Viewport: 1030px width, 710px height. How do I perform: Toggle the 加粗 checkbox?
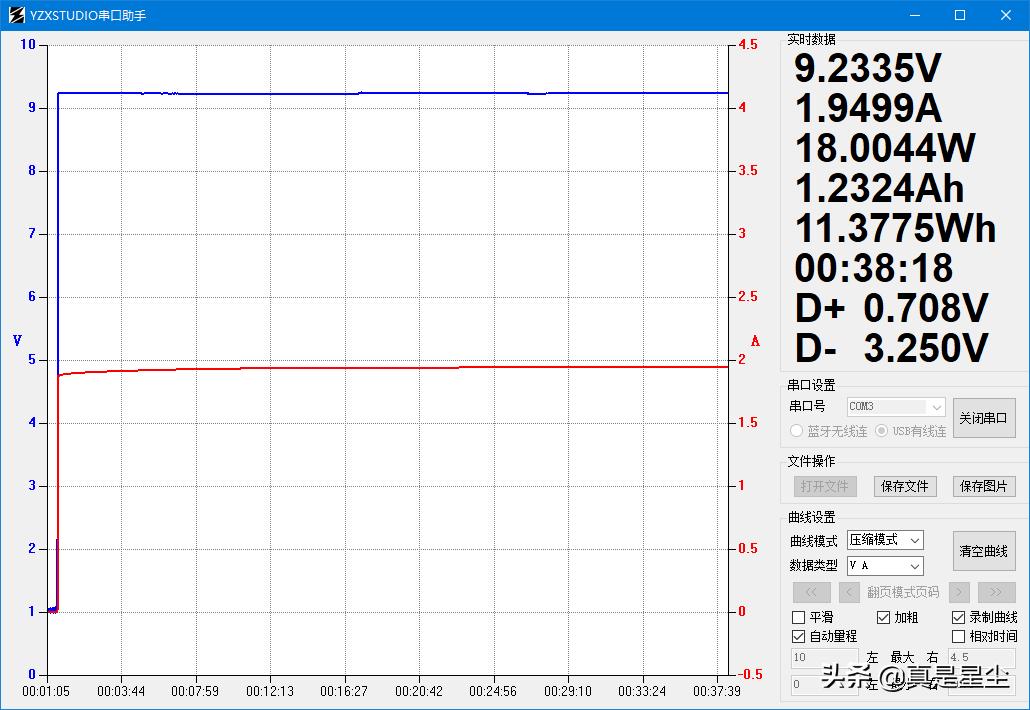pos(884,617)
